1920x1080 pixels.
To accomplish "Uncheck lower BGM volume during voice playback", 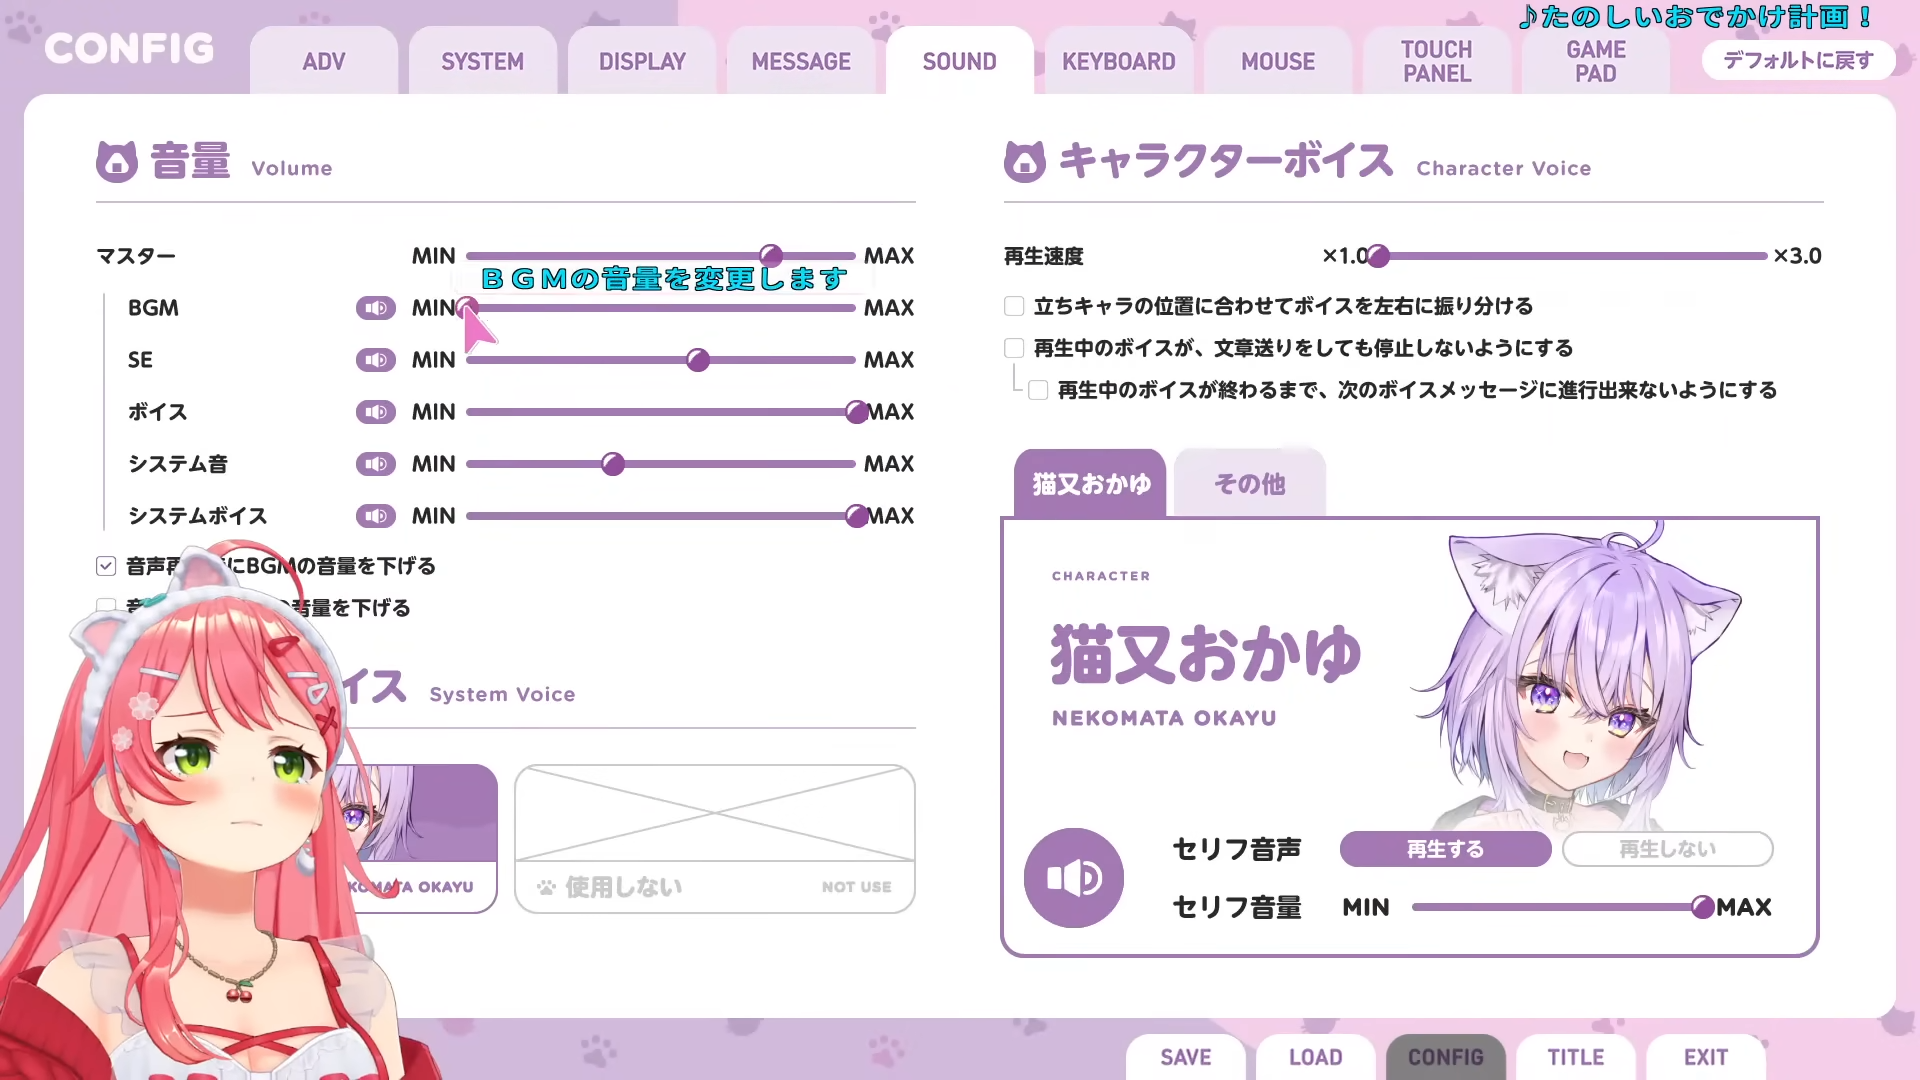I will pos(106,566).
